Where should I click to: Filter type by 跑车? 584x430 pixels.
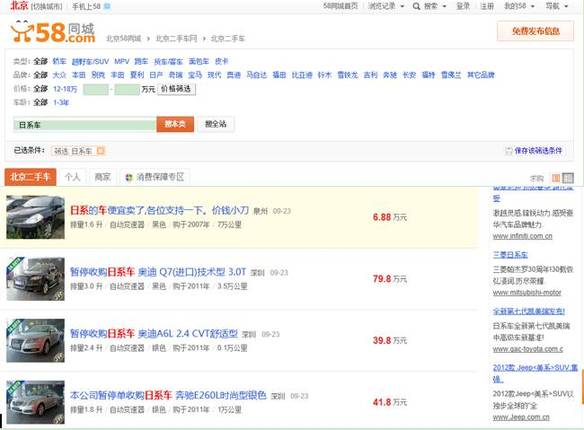pyautogui.click(x=141, y=61)
